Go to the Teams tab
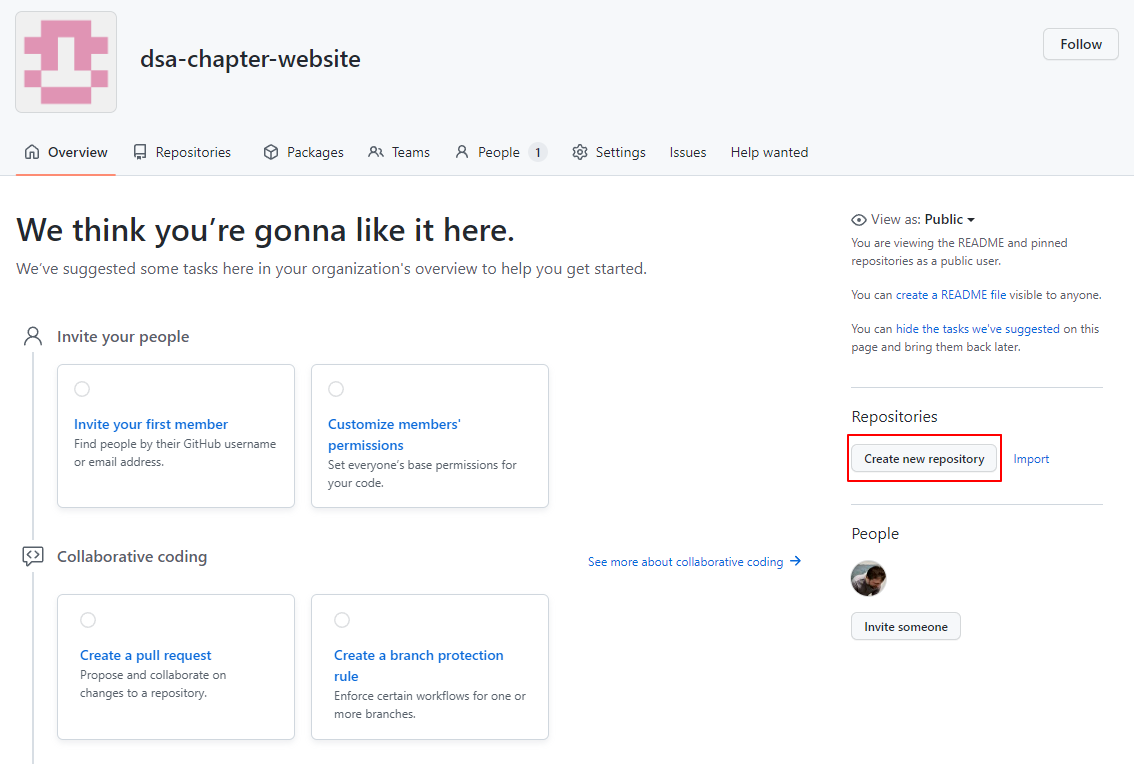Viewport: 1134px width, 764px height. click(x=399, y=152)
